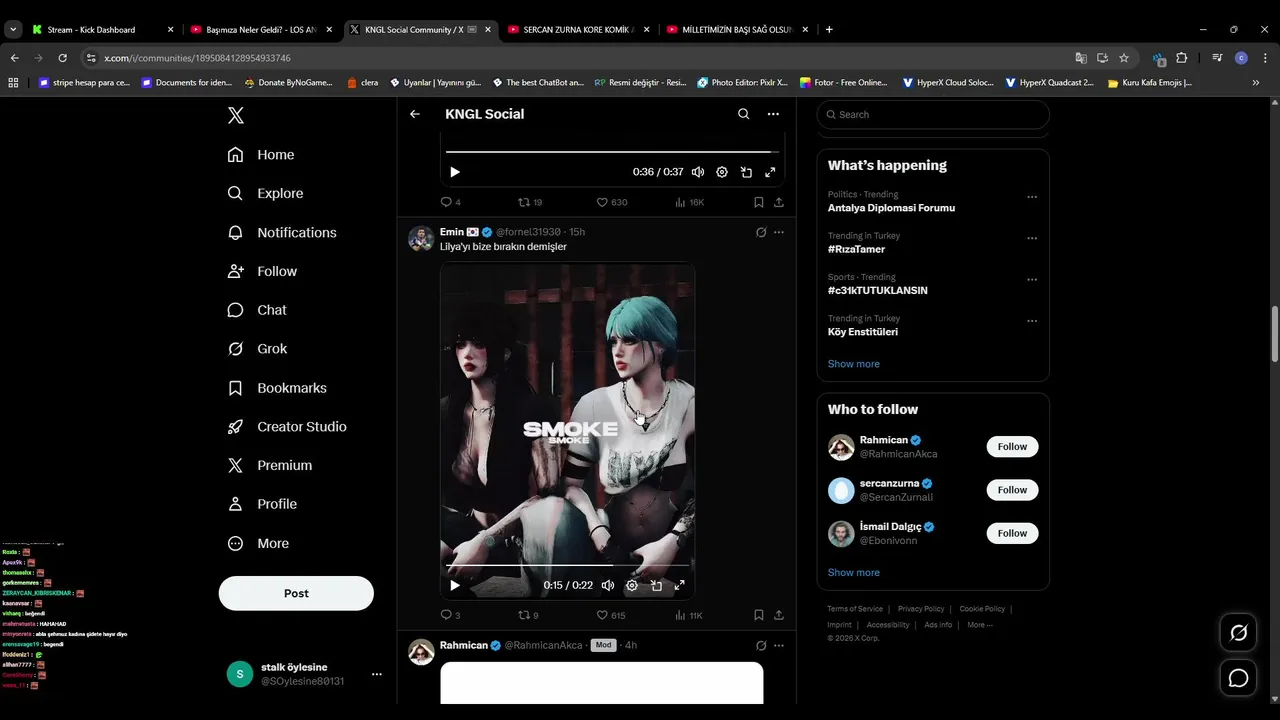Repost the post with 19 reposts
1280x720 pixels.
click(x=530, y=202)
